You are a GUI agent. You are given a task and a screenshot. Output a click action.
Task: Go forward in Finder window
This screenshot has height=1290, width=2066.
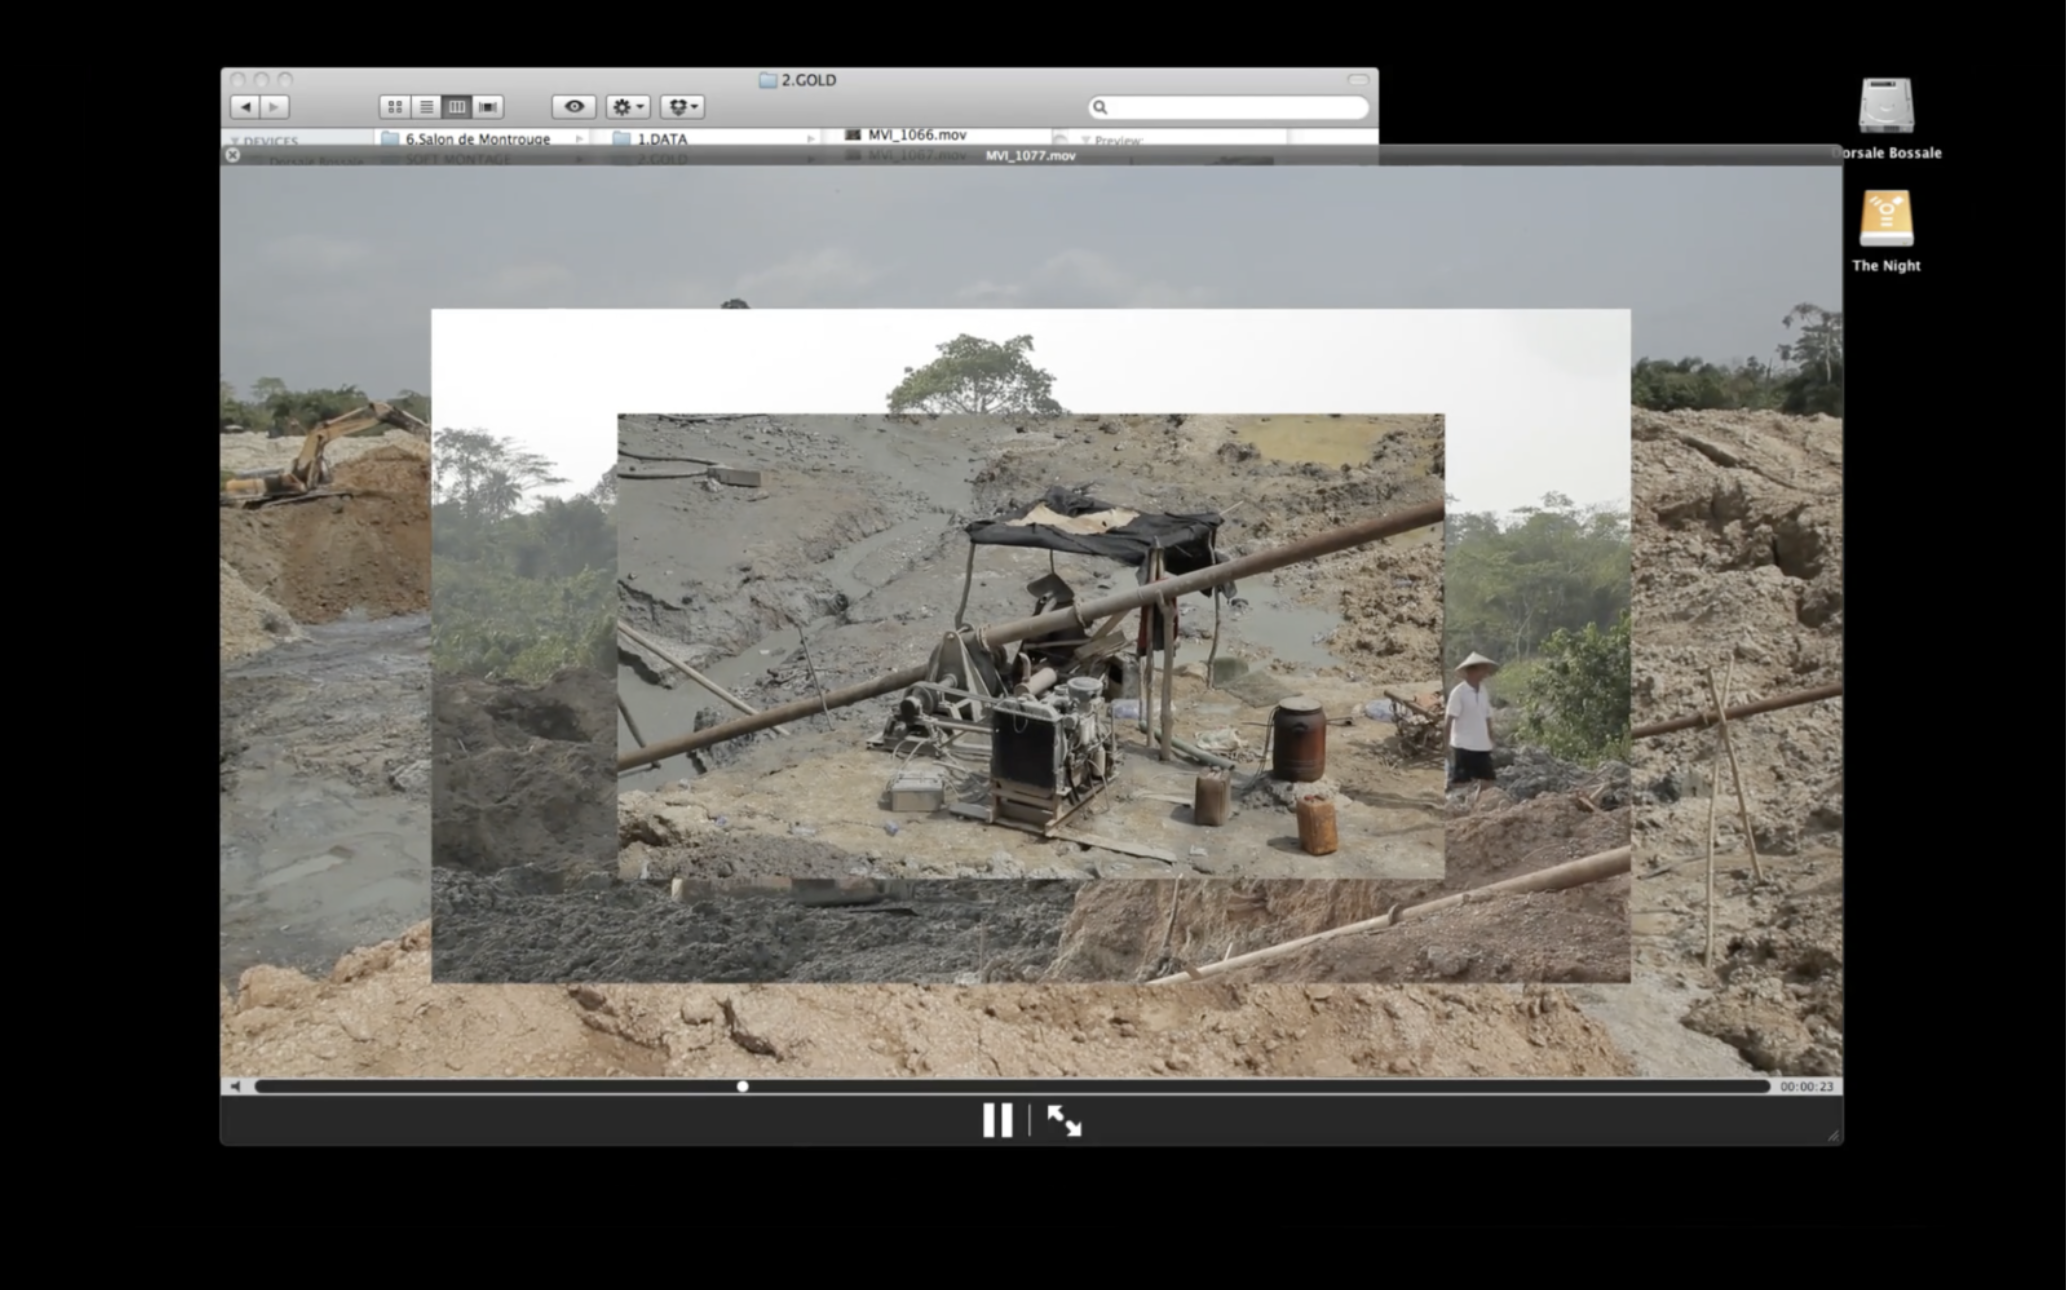pyautogui.click(x=274, y=106)
